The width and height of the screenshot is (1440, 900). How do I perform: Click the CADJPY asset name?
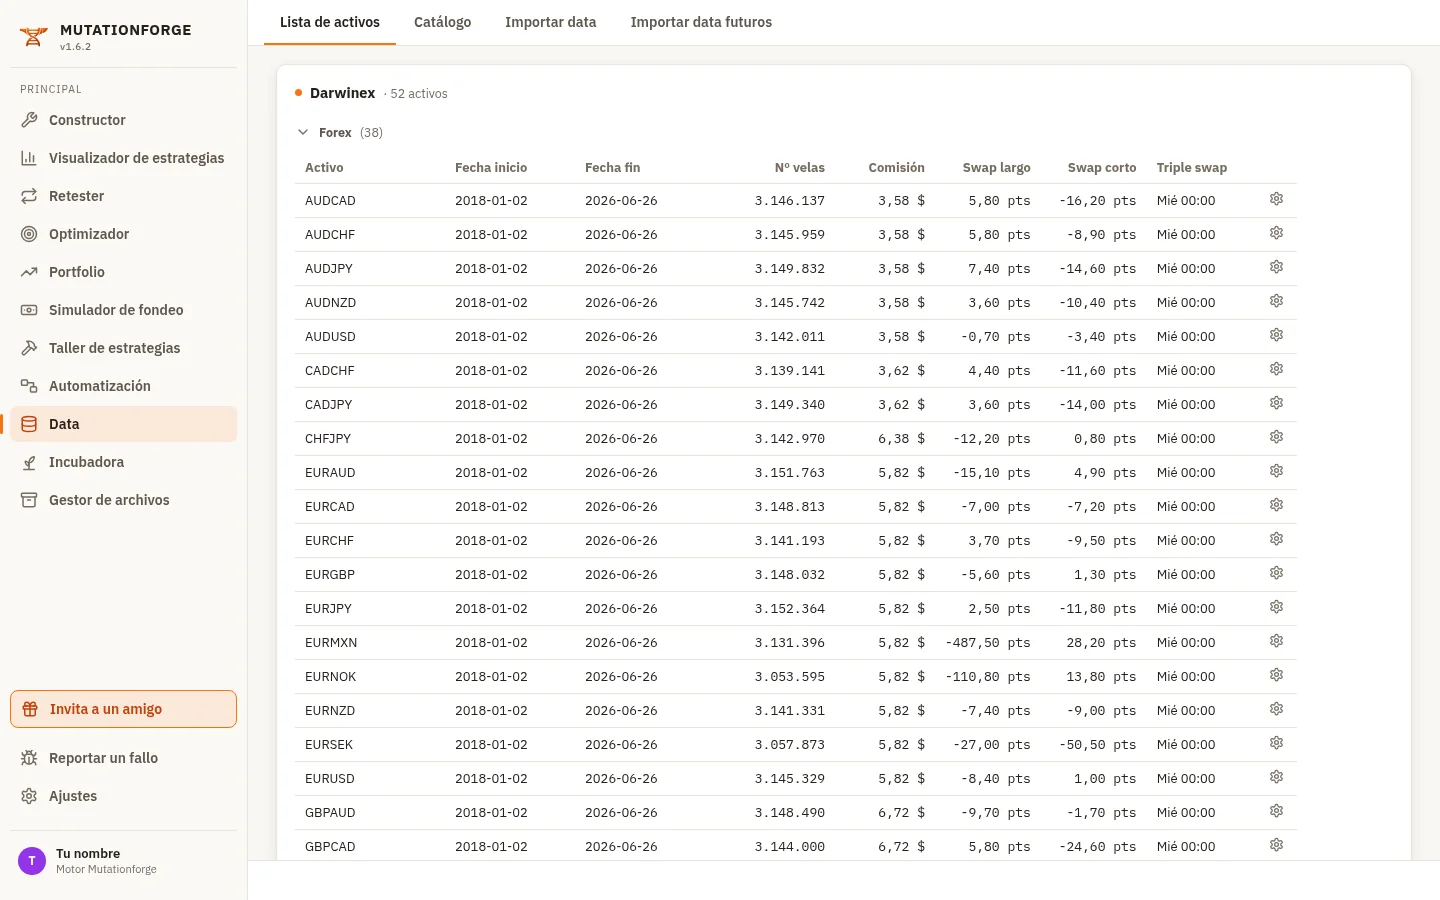329,405
